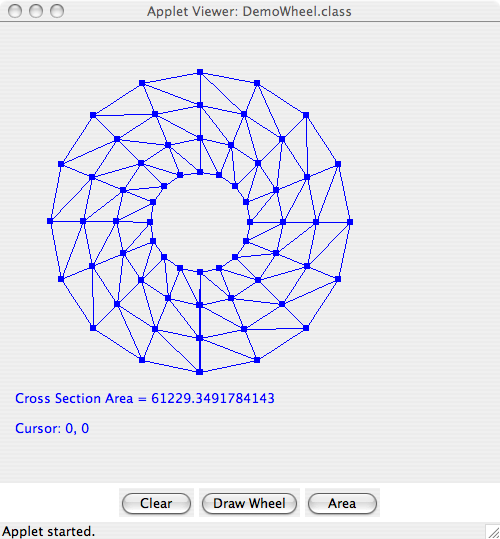Click the Clear button
500x539 pixels.
coord(156,503)
